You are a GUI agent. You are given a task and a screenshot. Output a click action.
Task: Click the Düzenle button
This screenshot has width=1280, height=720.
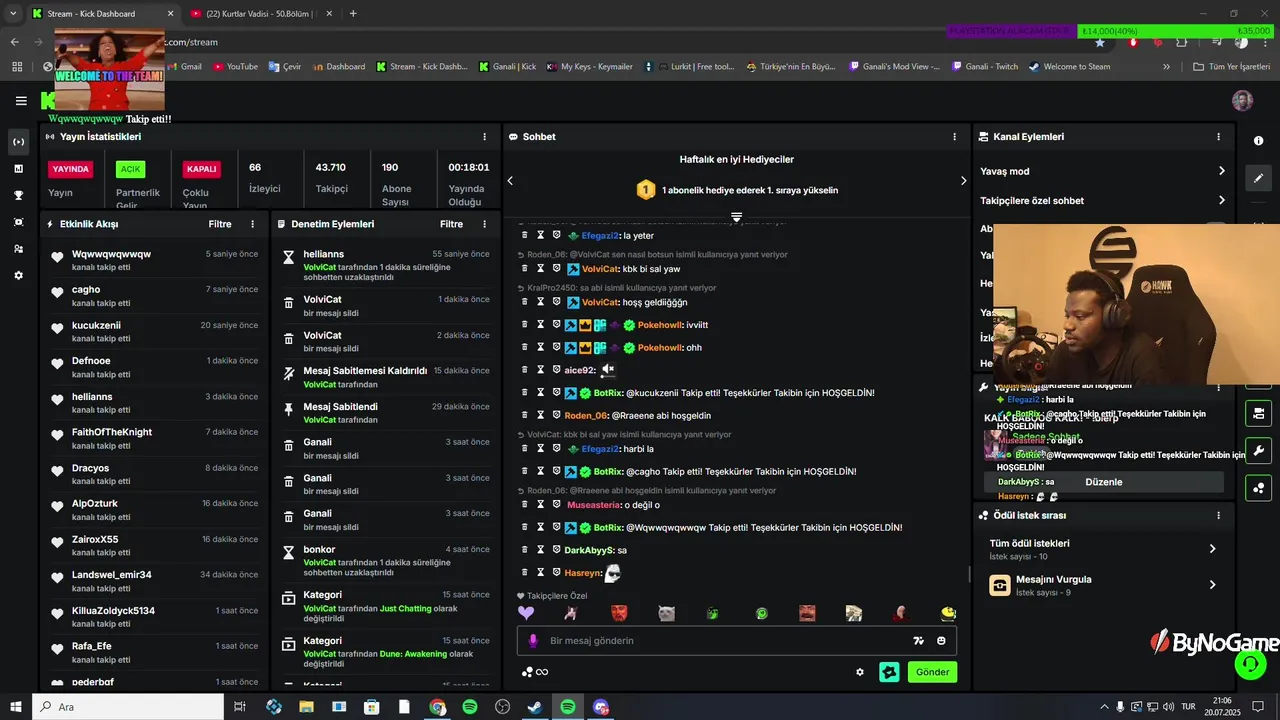tap(1104, 482)
